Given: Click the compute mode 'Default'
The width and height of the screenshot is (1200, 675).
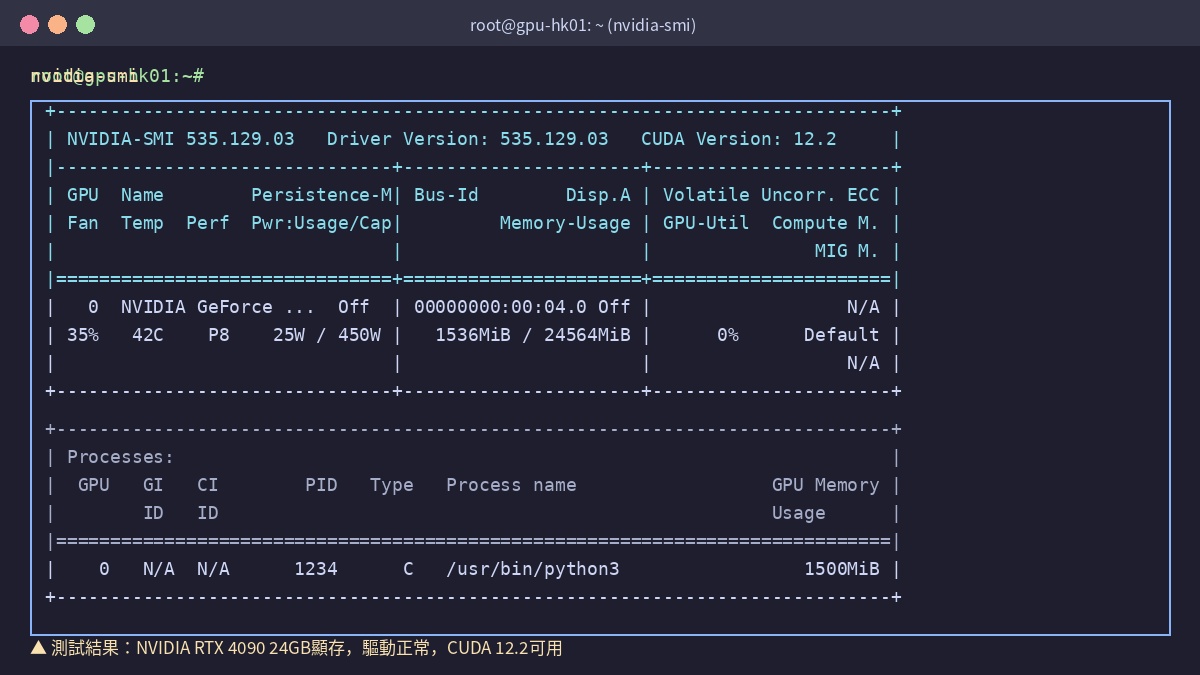Looking at the screenshot, I should click(842, 335).
